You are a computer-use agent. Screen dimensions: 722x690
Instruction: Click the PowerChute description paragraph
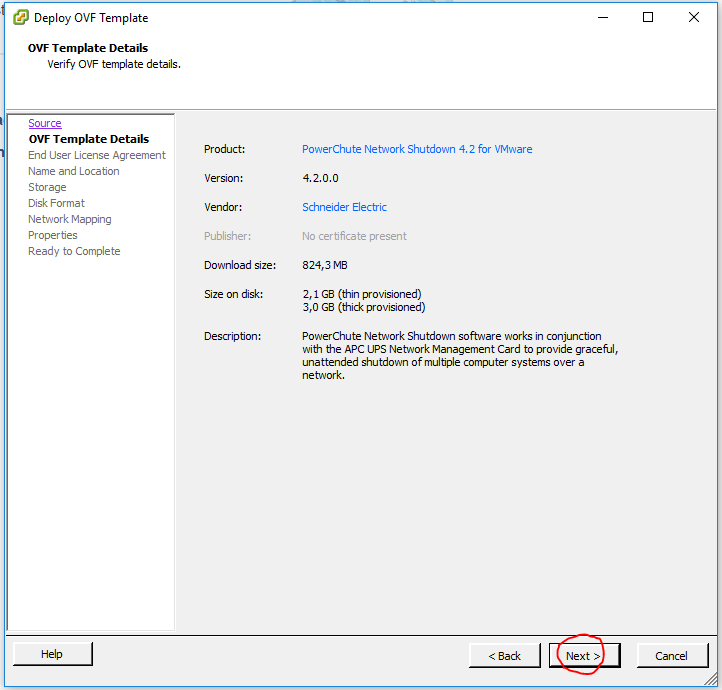(460, 355)
